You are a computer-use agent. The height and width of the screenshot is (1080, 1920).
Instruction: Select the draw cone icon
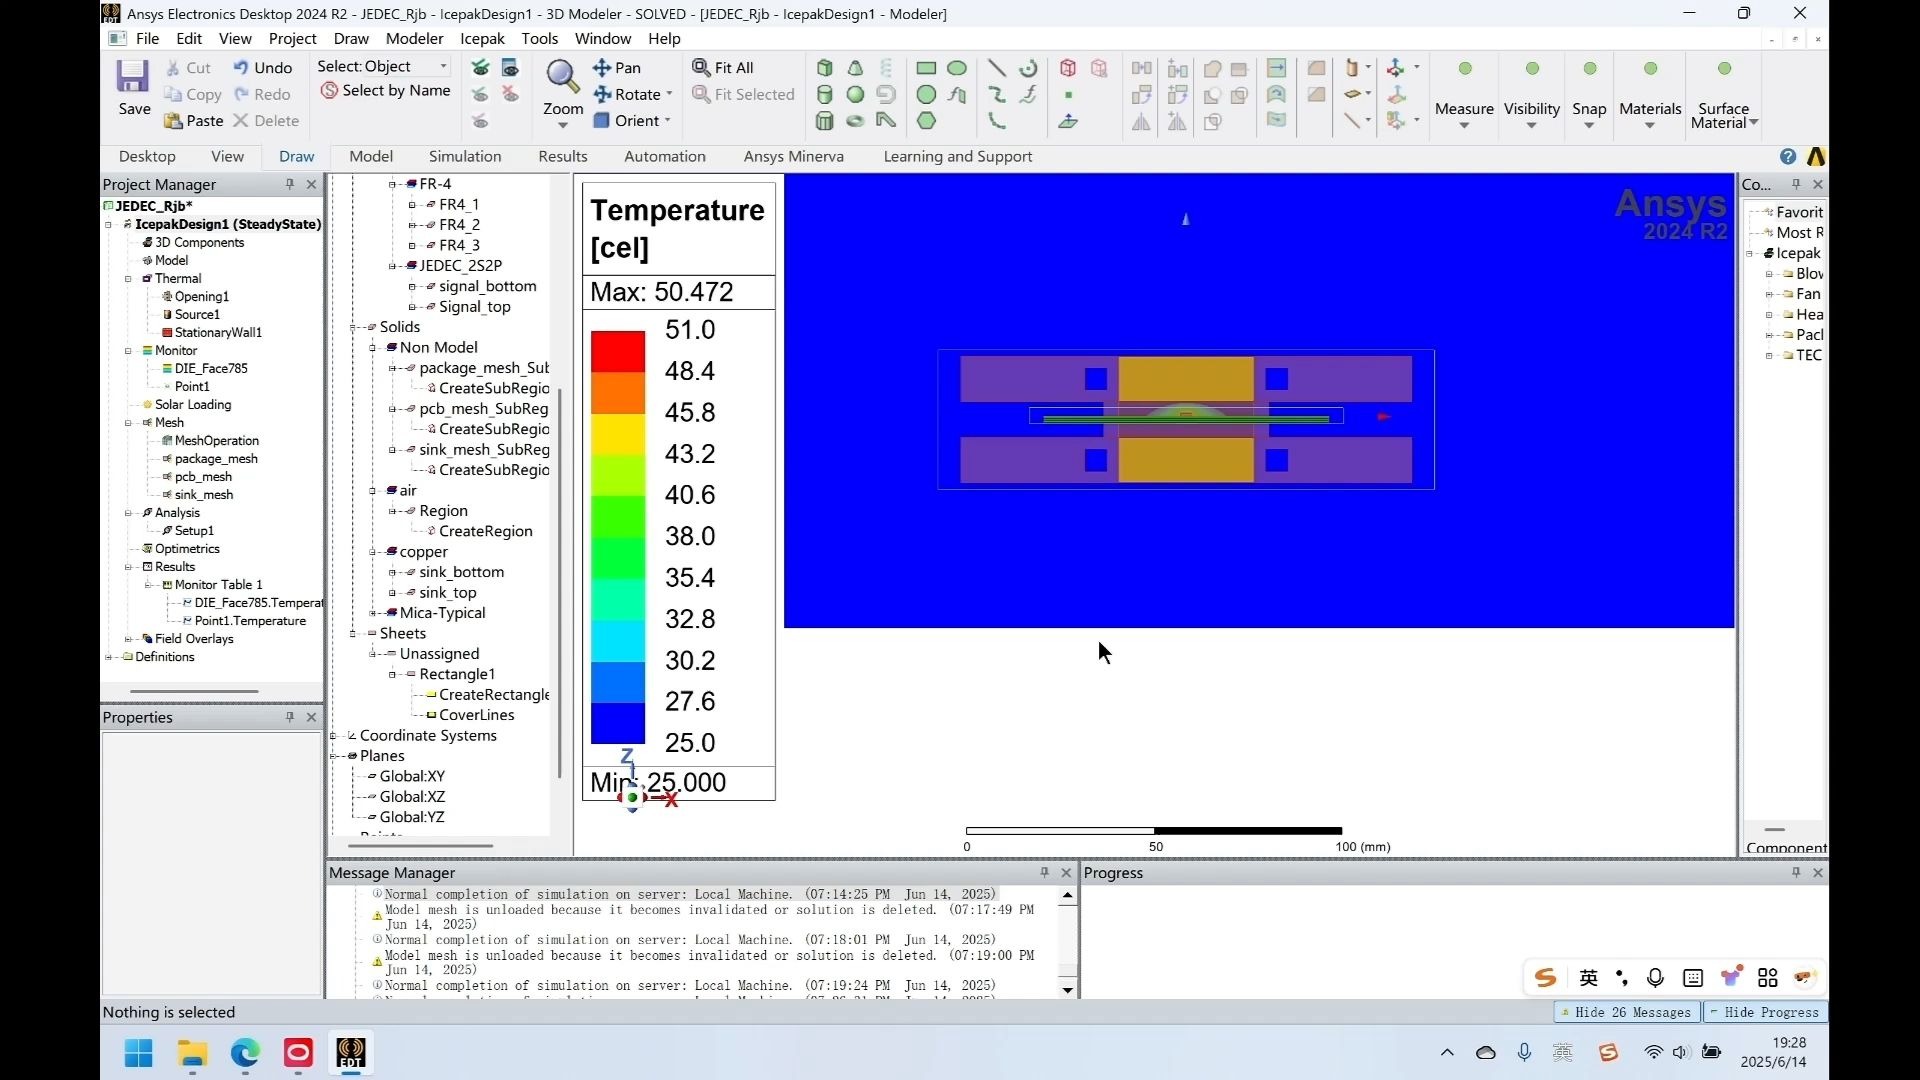[x=855, y=68]
